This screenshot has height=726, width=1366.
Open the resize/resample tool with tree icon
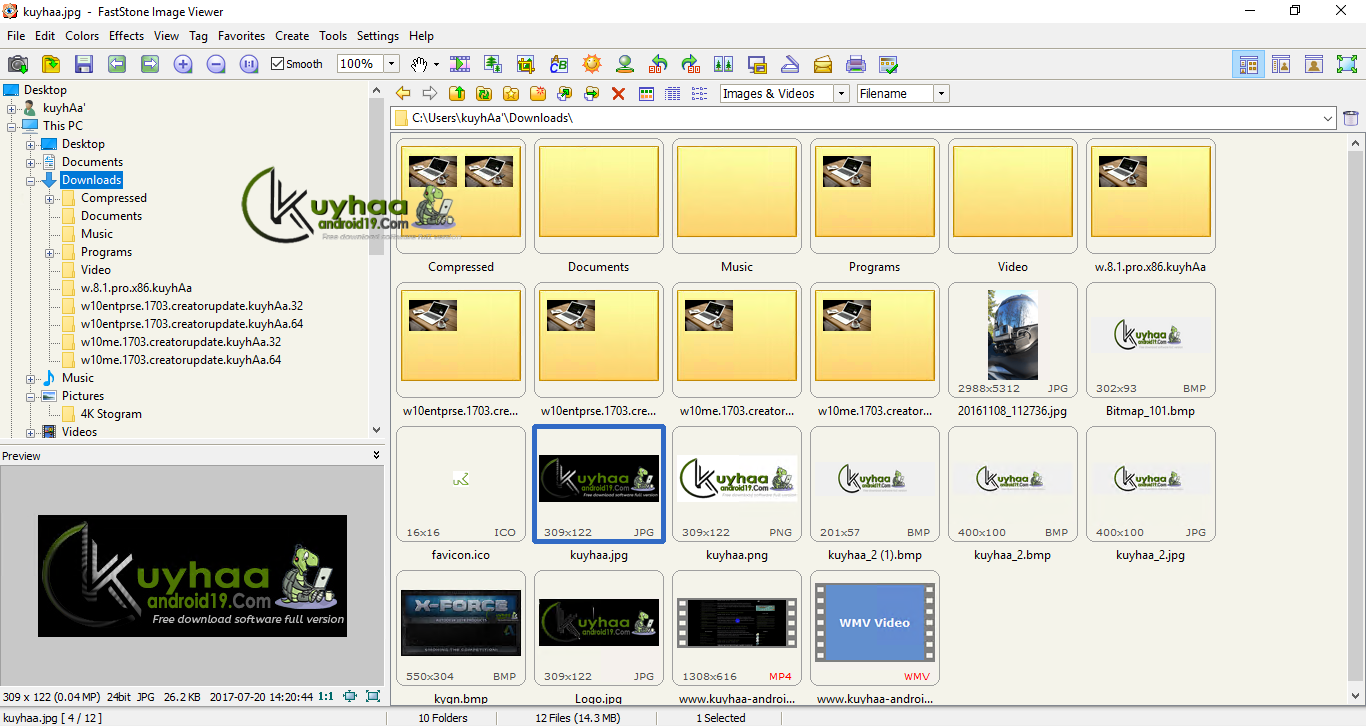pyautogui.click(x=493, y=64)
